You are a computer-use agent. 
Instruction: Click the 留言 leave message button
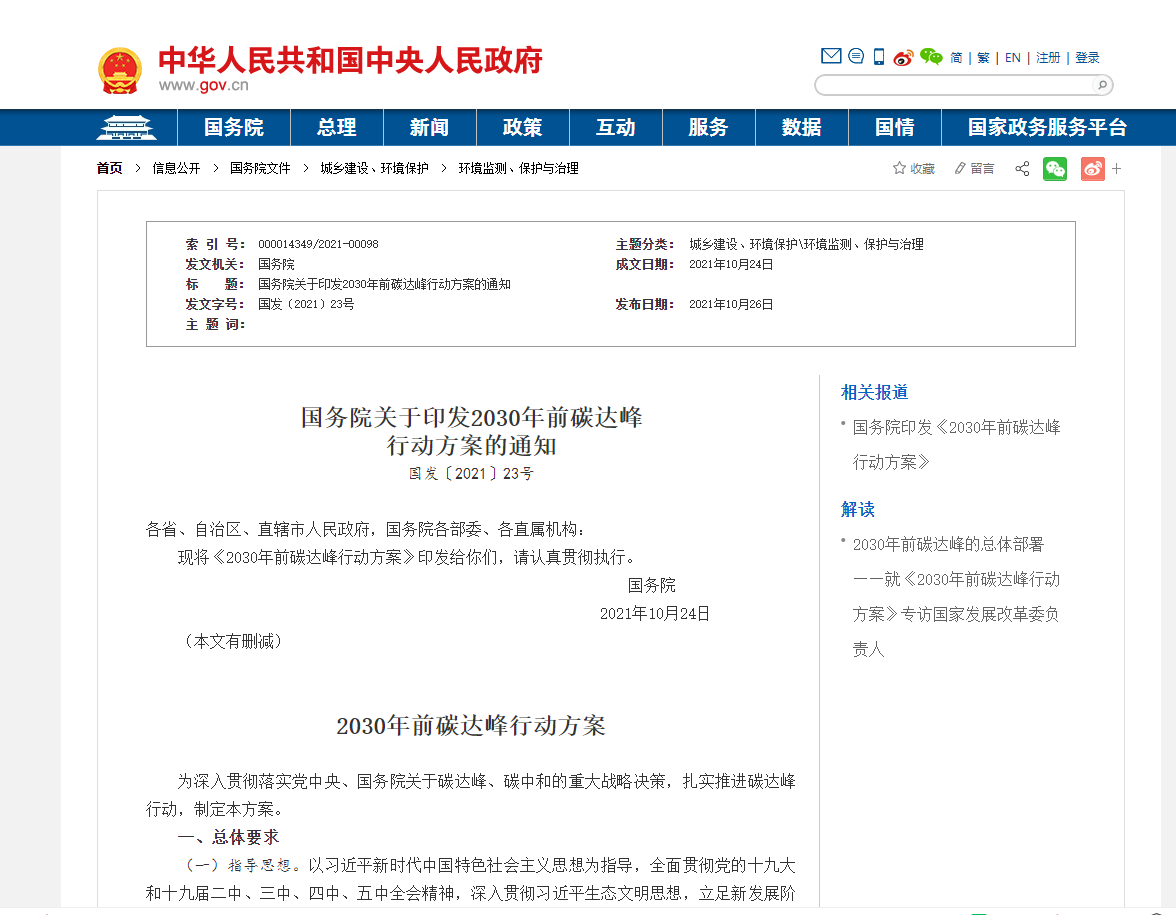pos(975,169)
